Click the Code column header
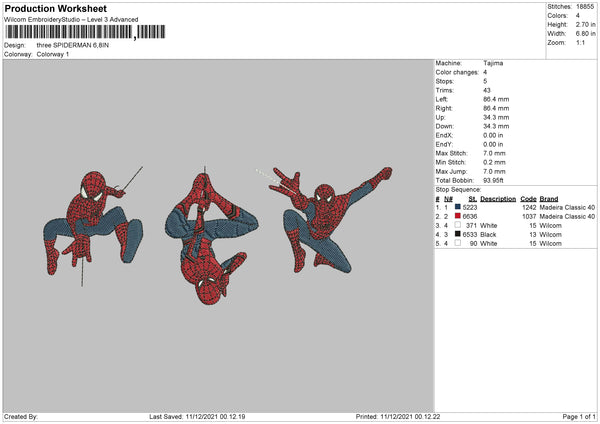Screen dimensions: 600x424 [528, 199]
